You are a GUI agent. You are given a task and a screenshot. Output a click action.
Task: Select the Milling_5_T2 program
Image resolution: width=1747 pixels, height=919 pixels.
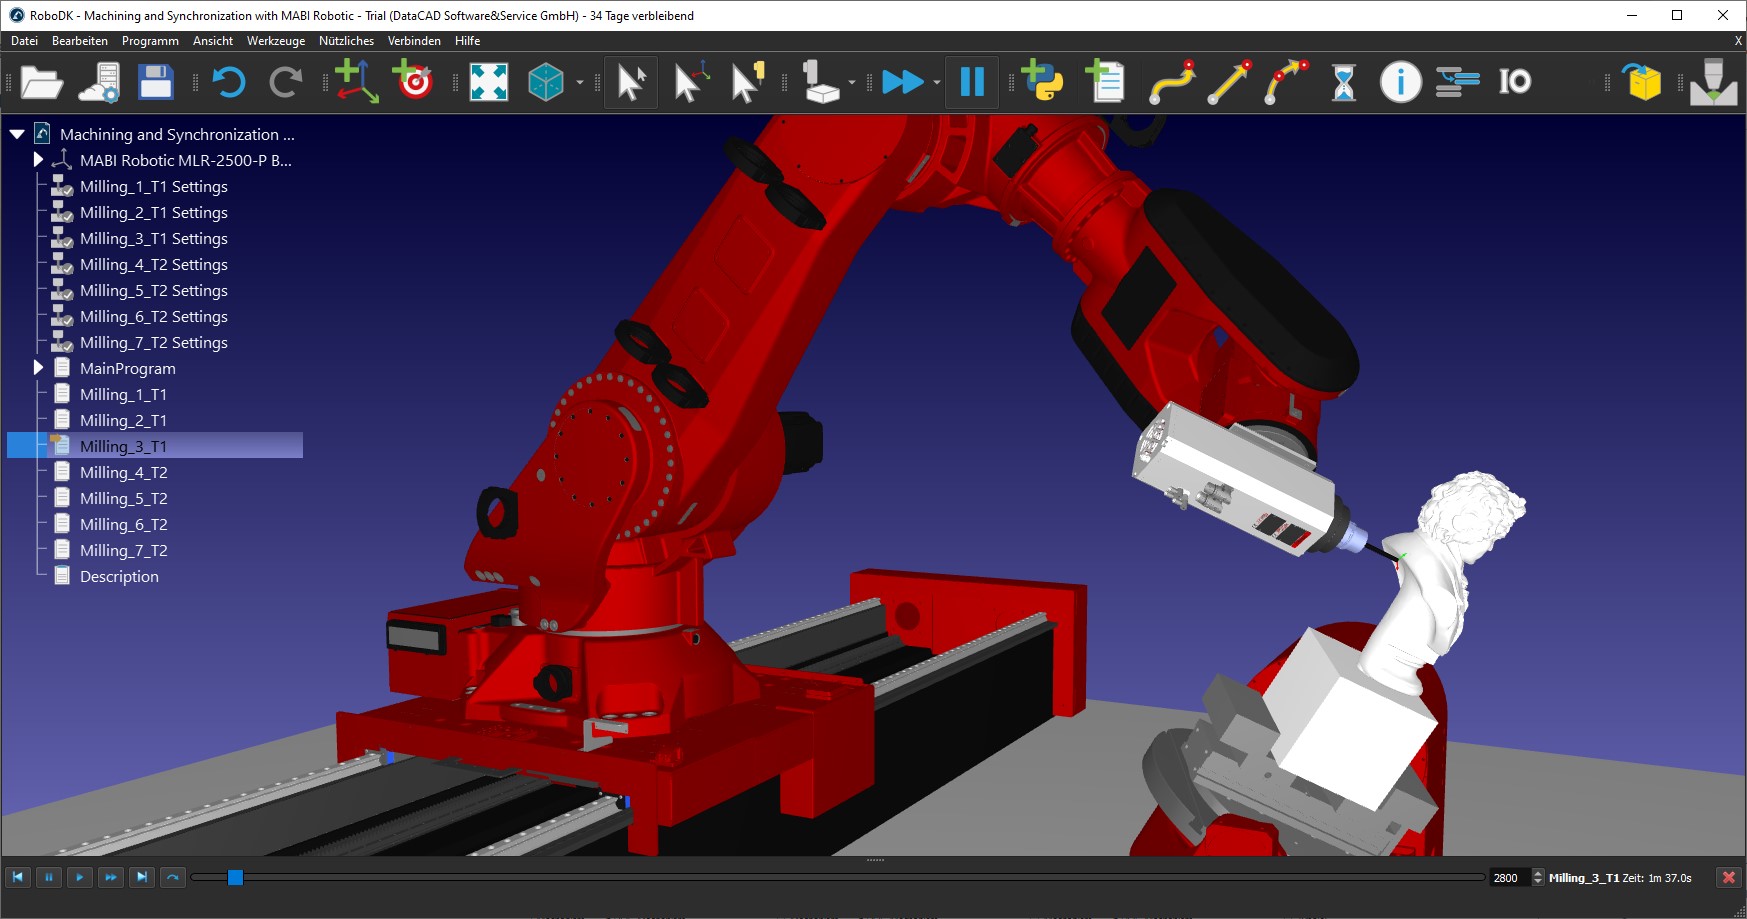(x=123, y=497)
